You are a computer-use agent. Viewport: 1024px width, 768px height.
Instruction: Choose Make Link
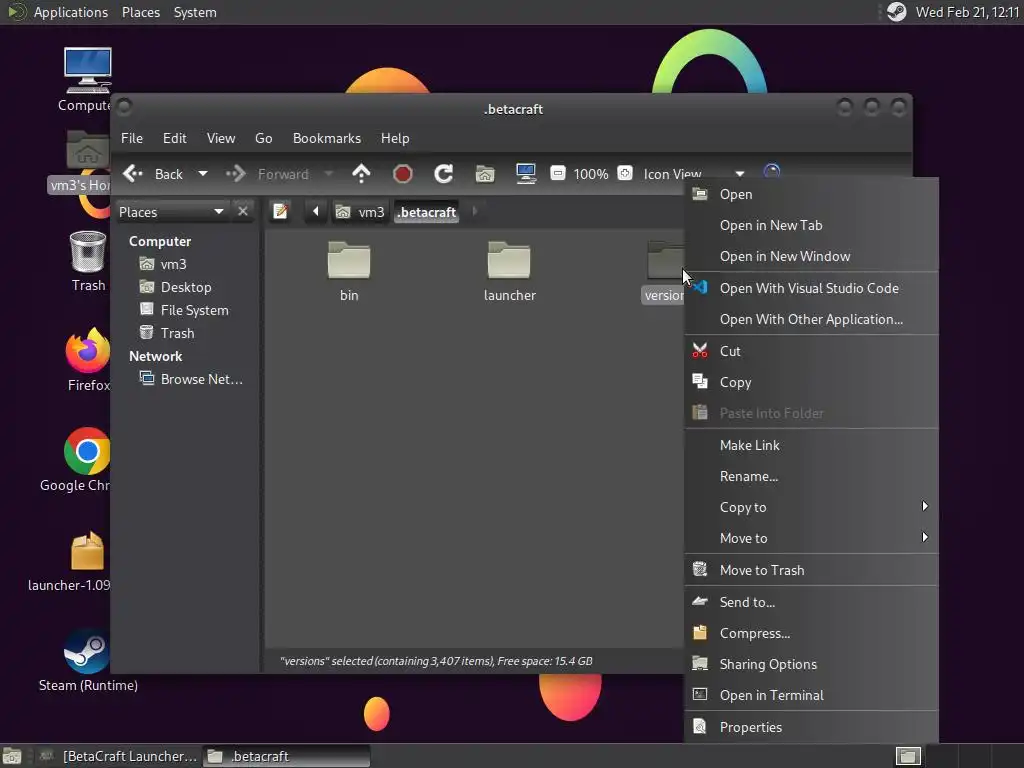(x=811, y=445)
